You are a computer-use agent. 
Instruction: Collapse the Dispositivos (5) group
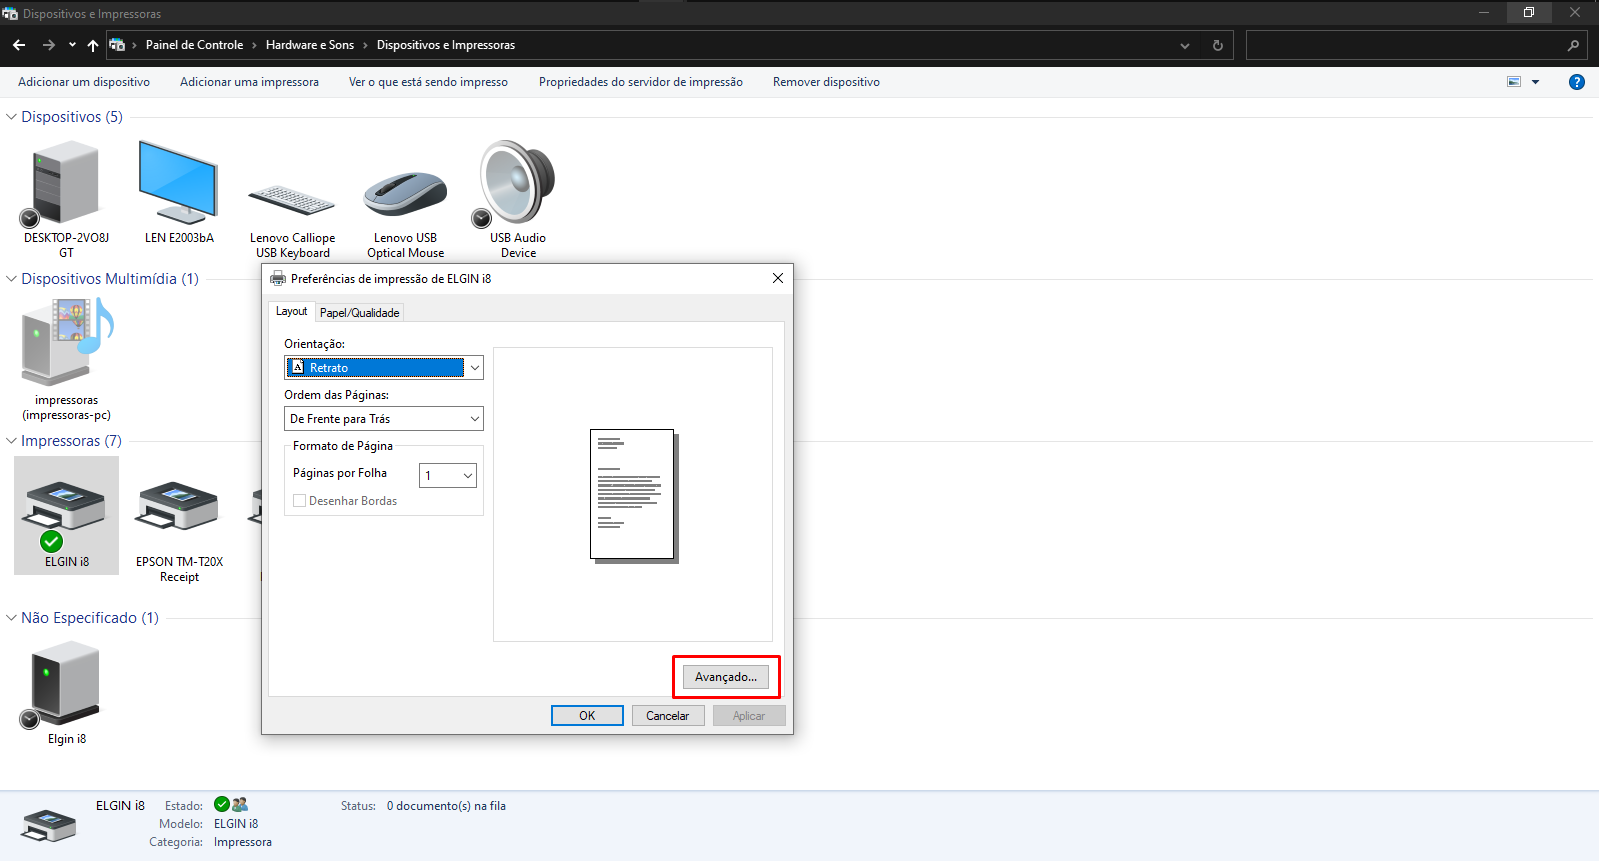coord(12,117)
